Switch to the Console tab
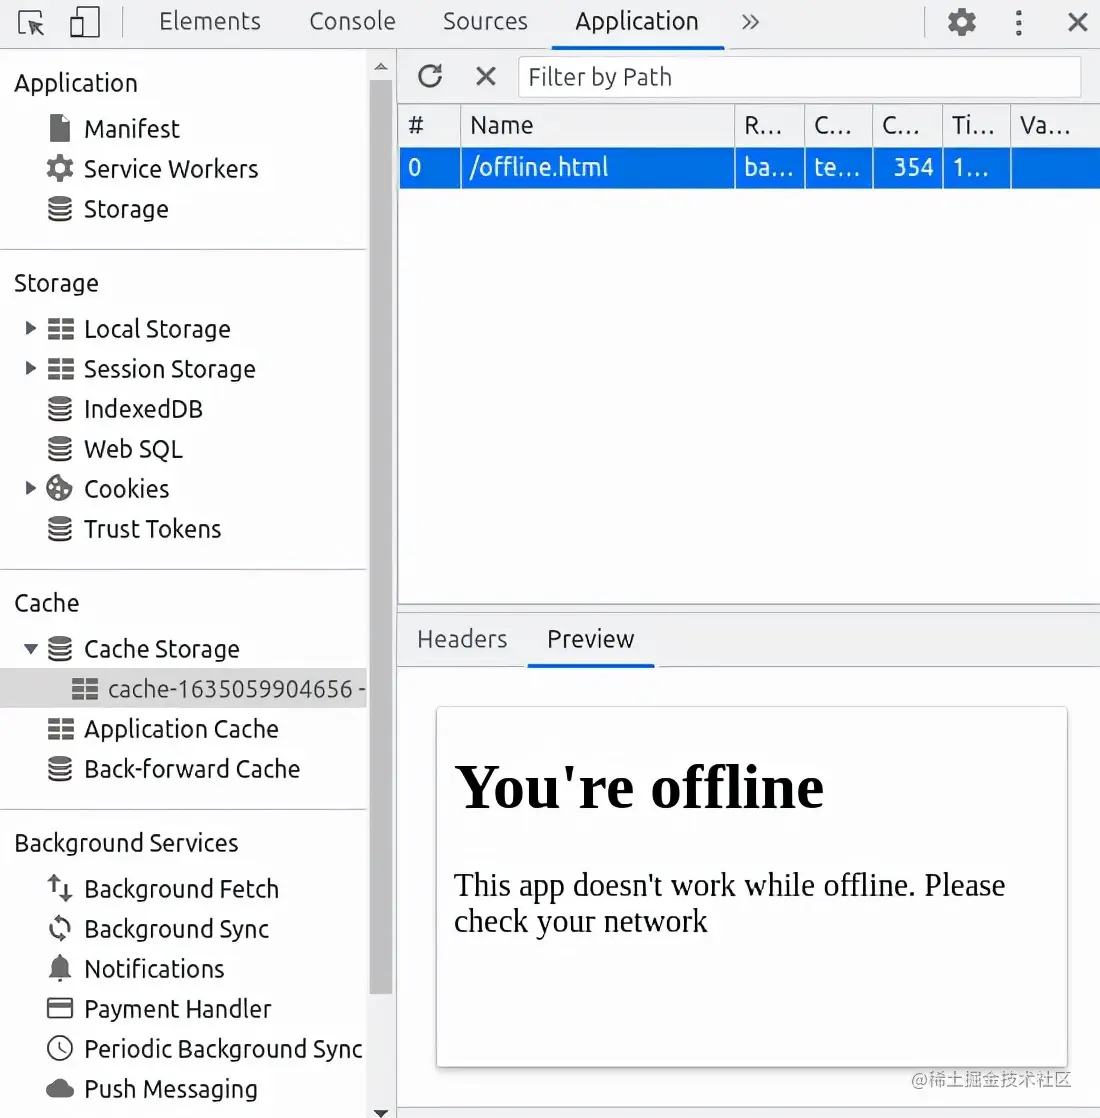Screen dimensions: 1100x1118 click(352, 21)
